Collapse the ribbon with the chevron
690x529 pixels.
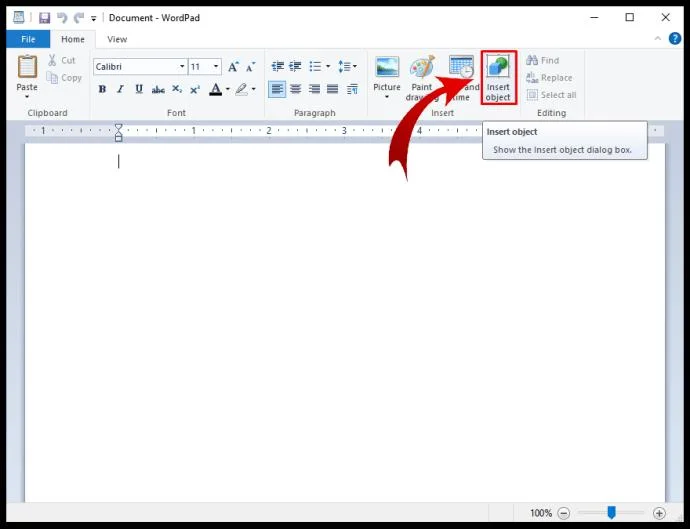657,39
